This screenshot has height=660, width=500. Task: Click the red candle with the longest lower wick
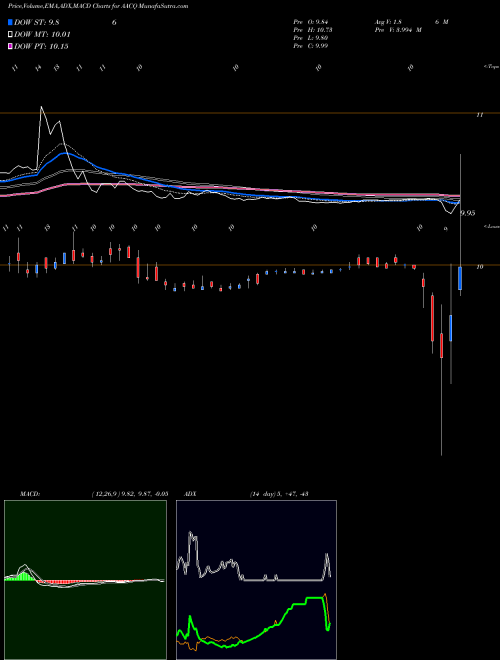click(441, 346)
